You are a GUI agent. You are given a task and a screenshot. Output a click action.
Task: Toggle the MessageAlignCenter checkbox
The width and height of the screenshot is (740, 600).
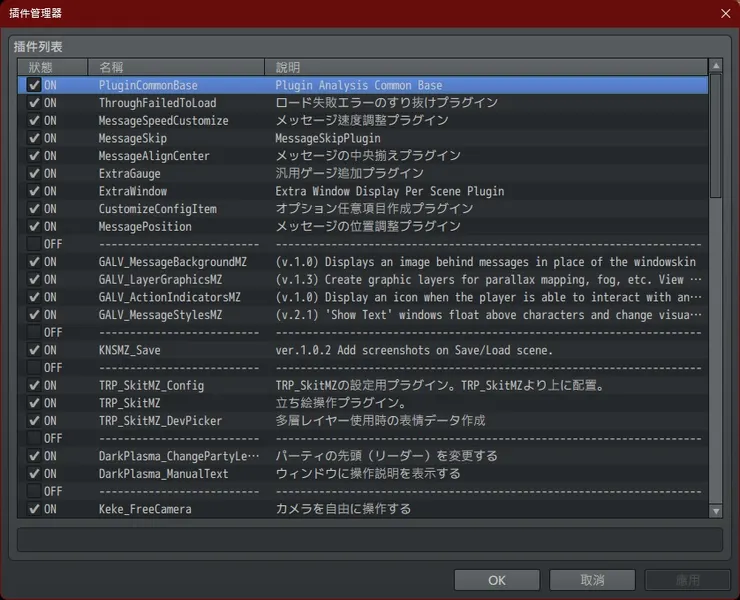34,155
